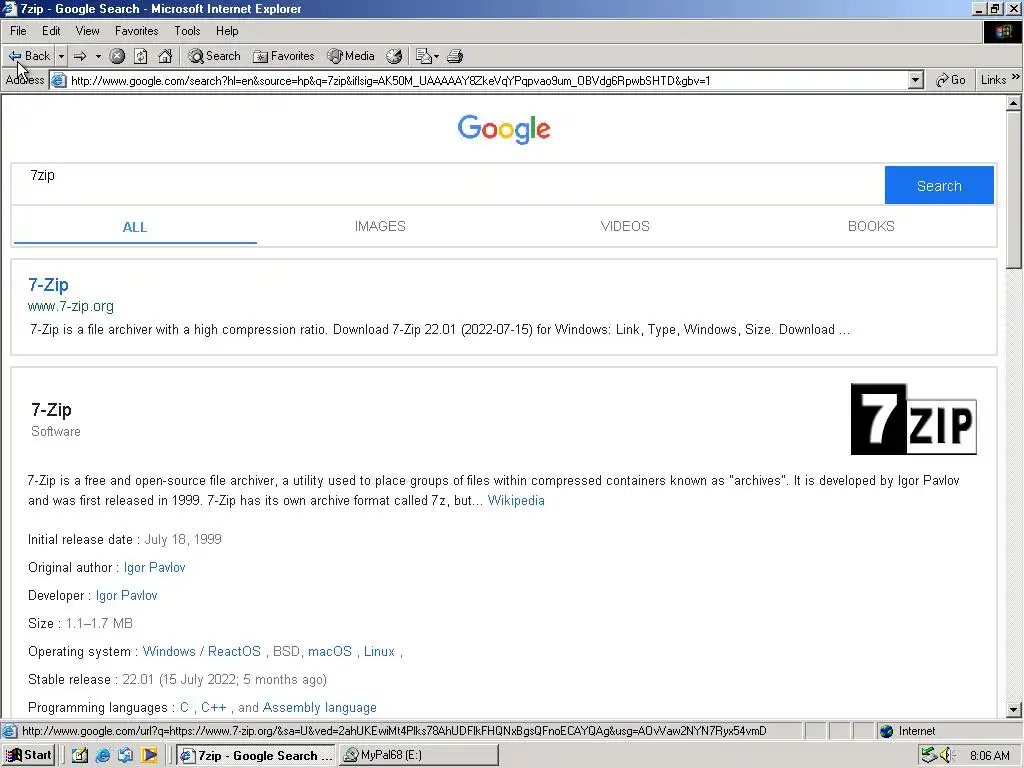Click the vertical scrollbar thumb
The image size is (1024, 768).
click(x=1014, y=189)
